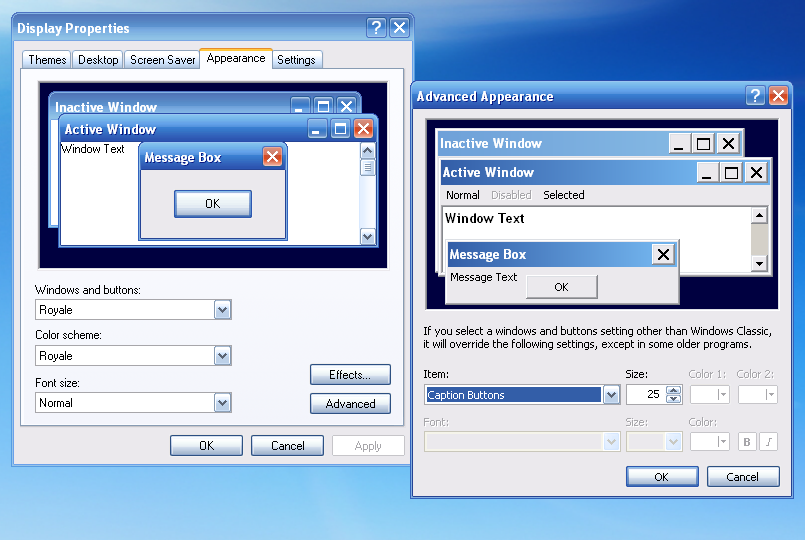Switch to the Themes tab

click(x=47, y=60)
